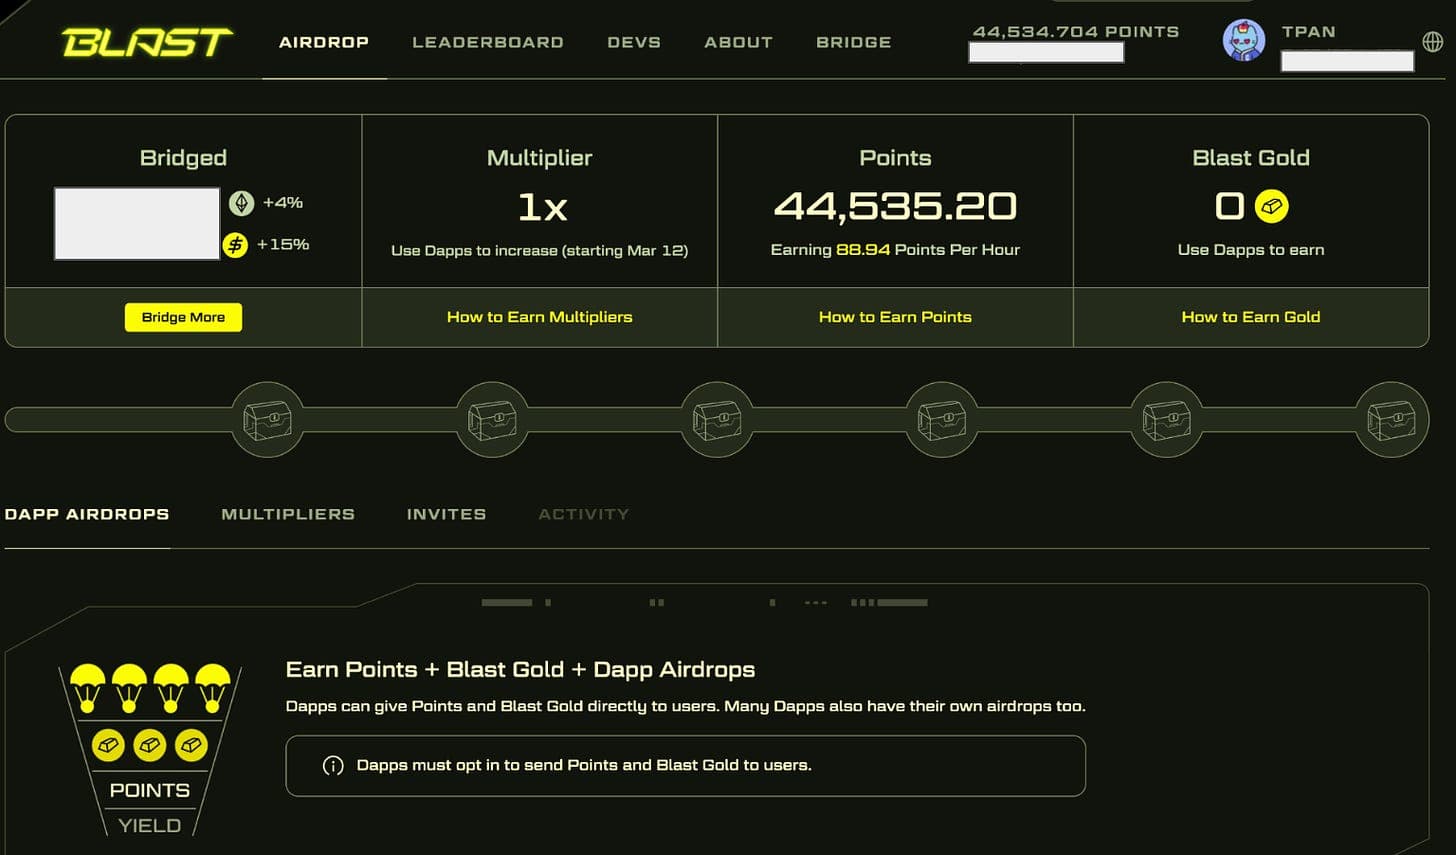
Task: Click the 1x multiplier value
Action: click(x=541, y=207)
